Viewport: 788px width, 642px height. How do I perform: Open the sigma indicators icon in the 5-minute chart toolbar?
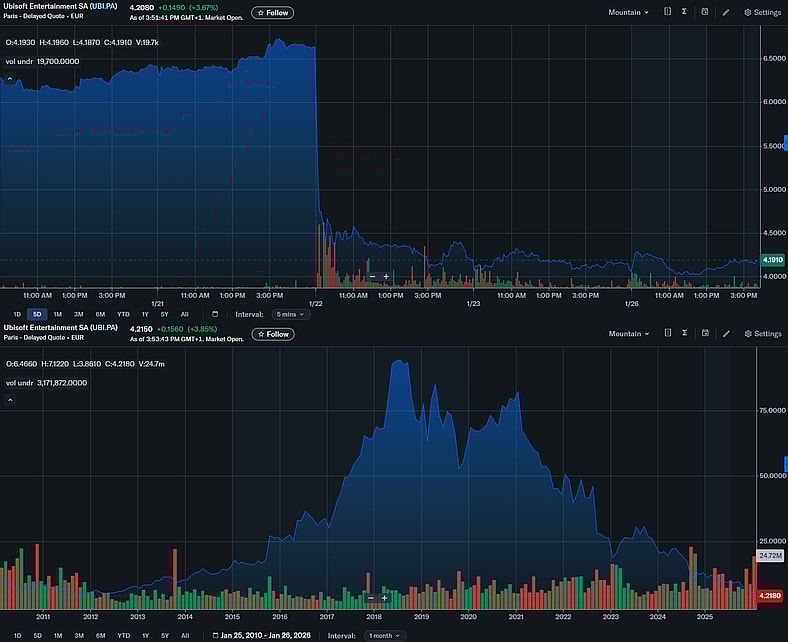coord(684,12)
